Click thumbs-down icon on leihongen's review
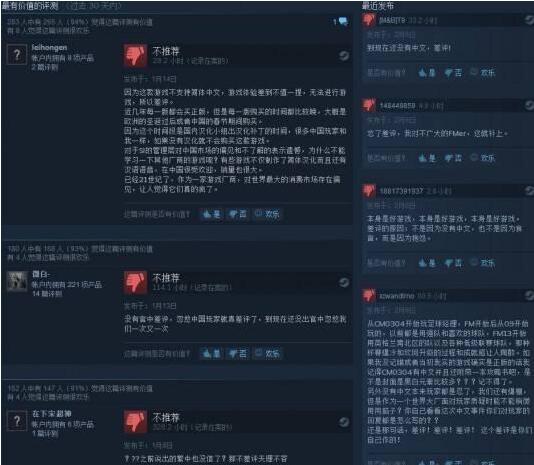Image resolution: width=534 pixels, height=465 pixels. pos(135,56)
